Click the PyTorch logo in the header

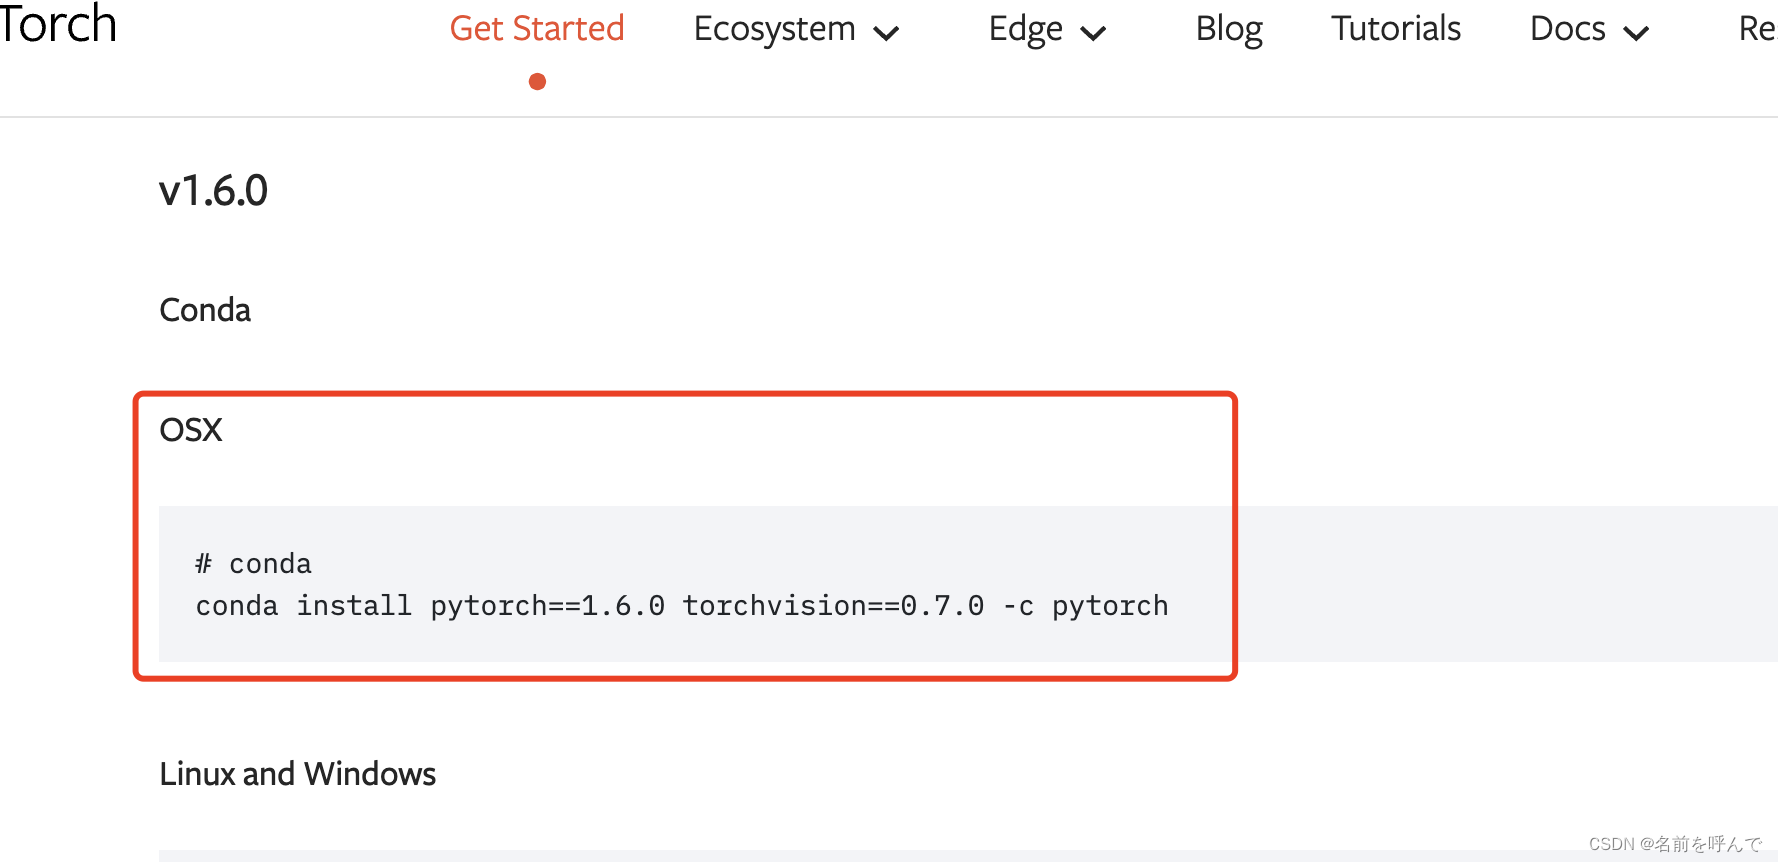click(x=57, y=27)
